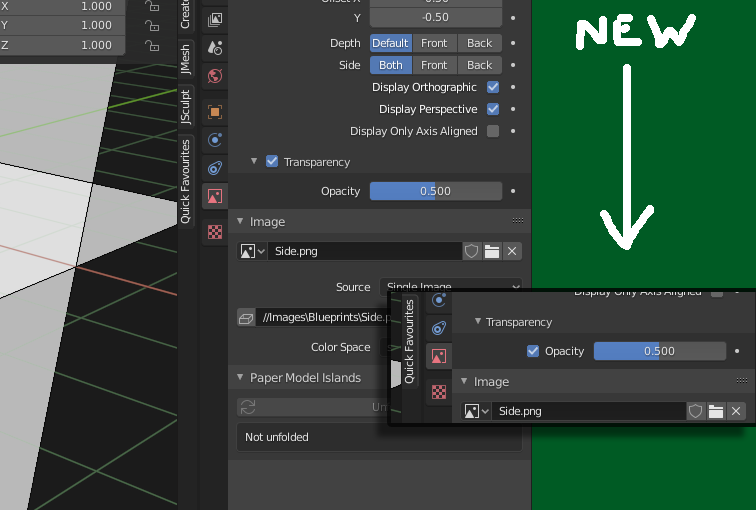756x510 pixels.
Task: Click the Texture checker icon in inset mockup
Action: tap(439, 392)
